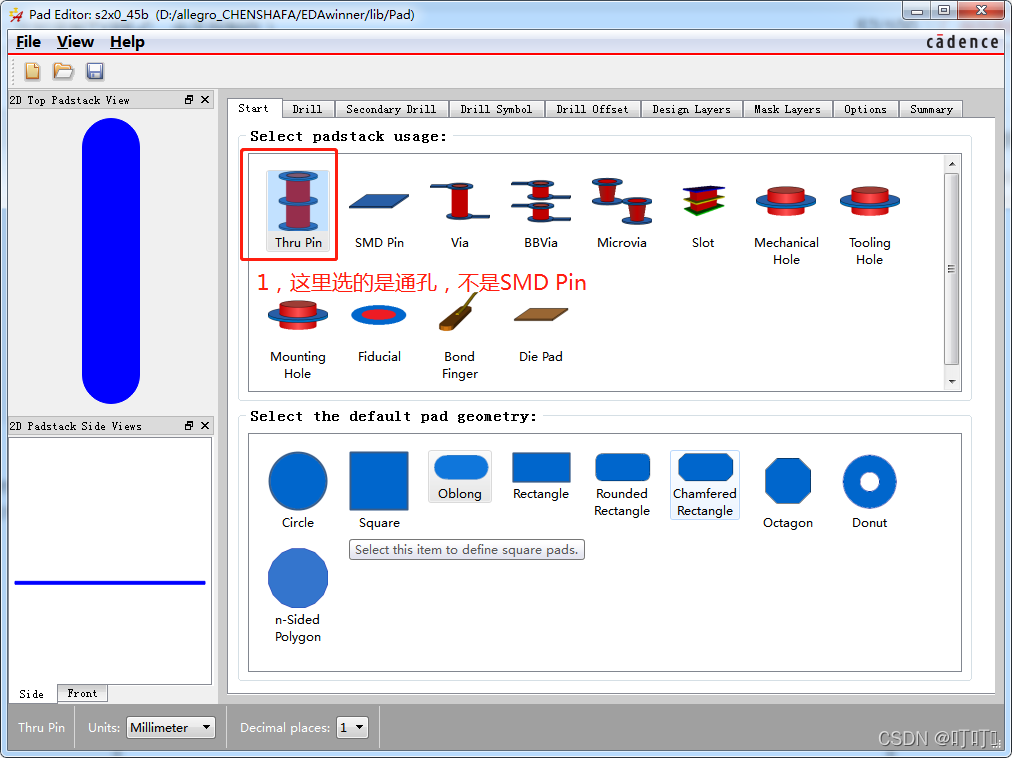Select the Via padstack usage
This screenshot has height=758, width=1012.
coord(460,215)
